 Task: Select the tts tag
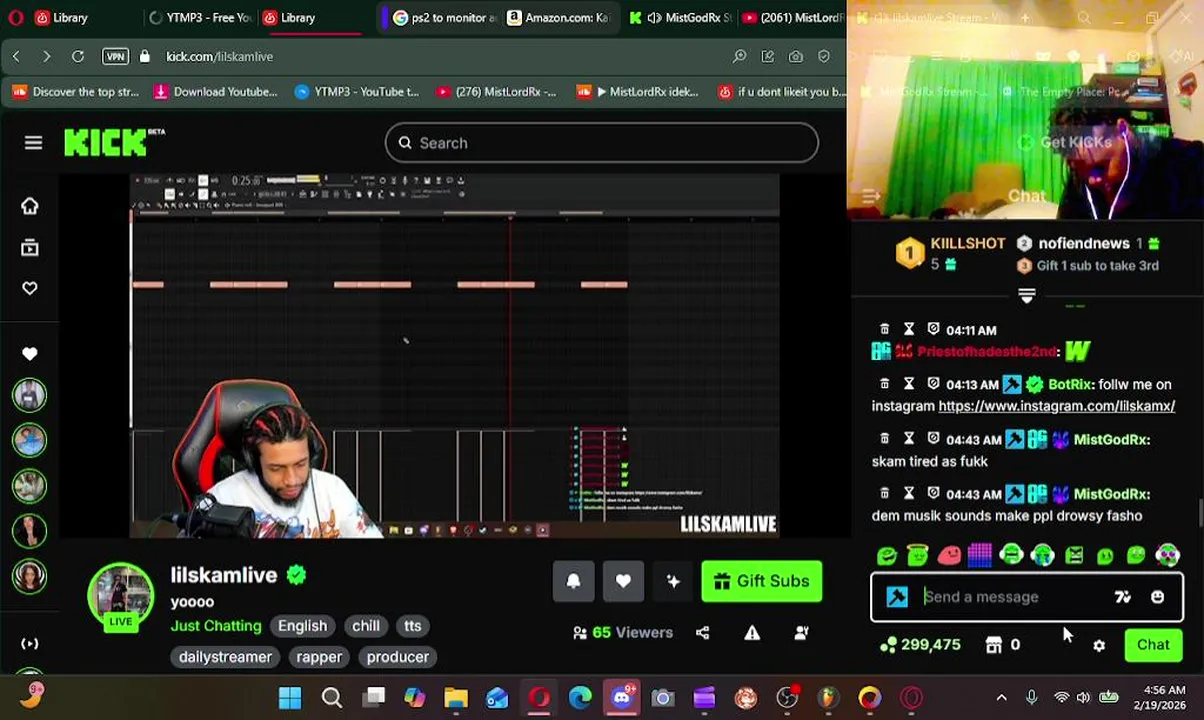(413, 626)
